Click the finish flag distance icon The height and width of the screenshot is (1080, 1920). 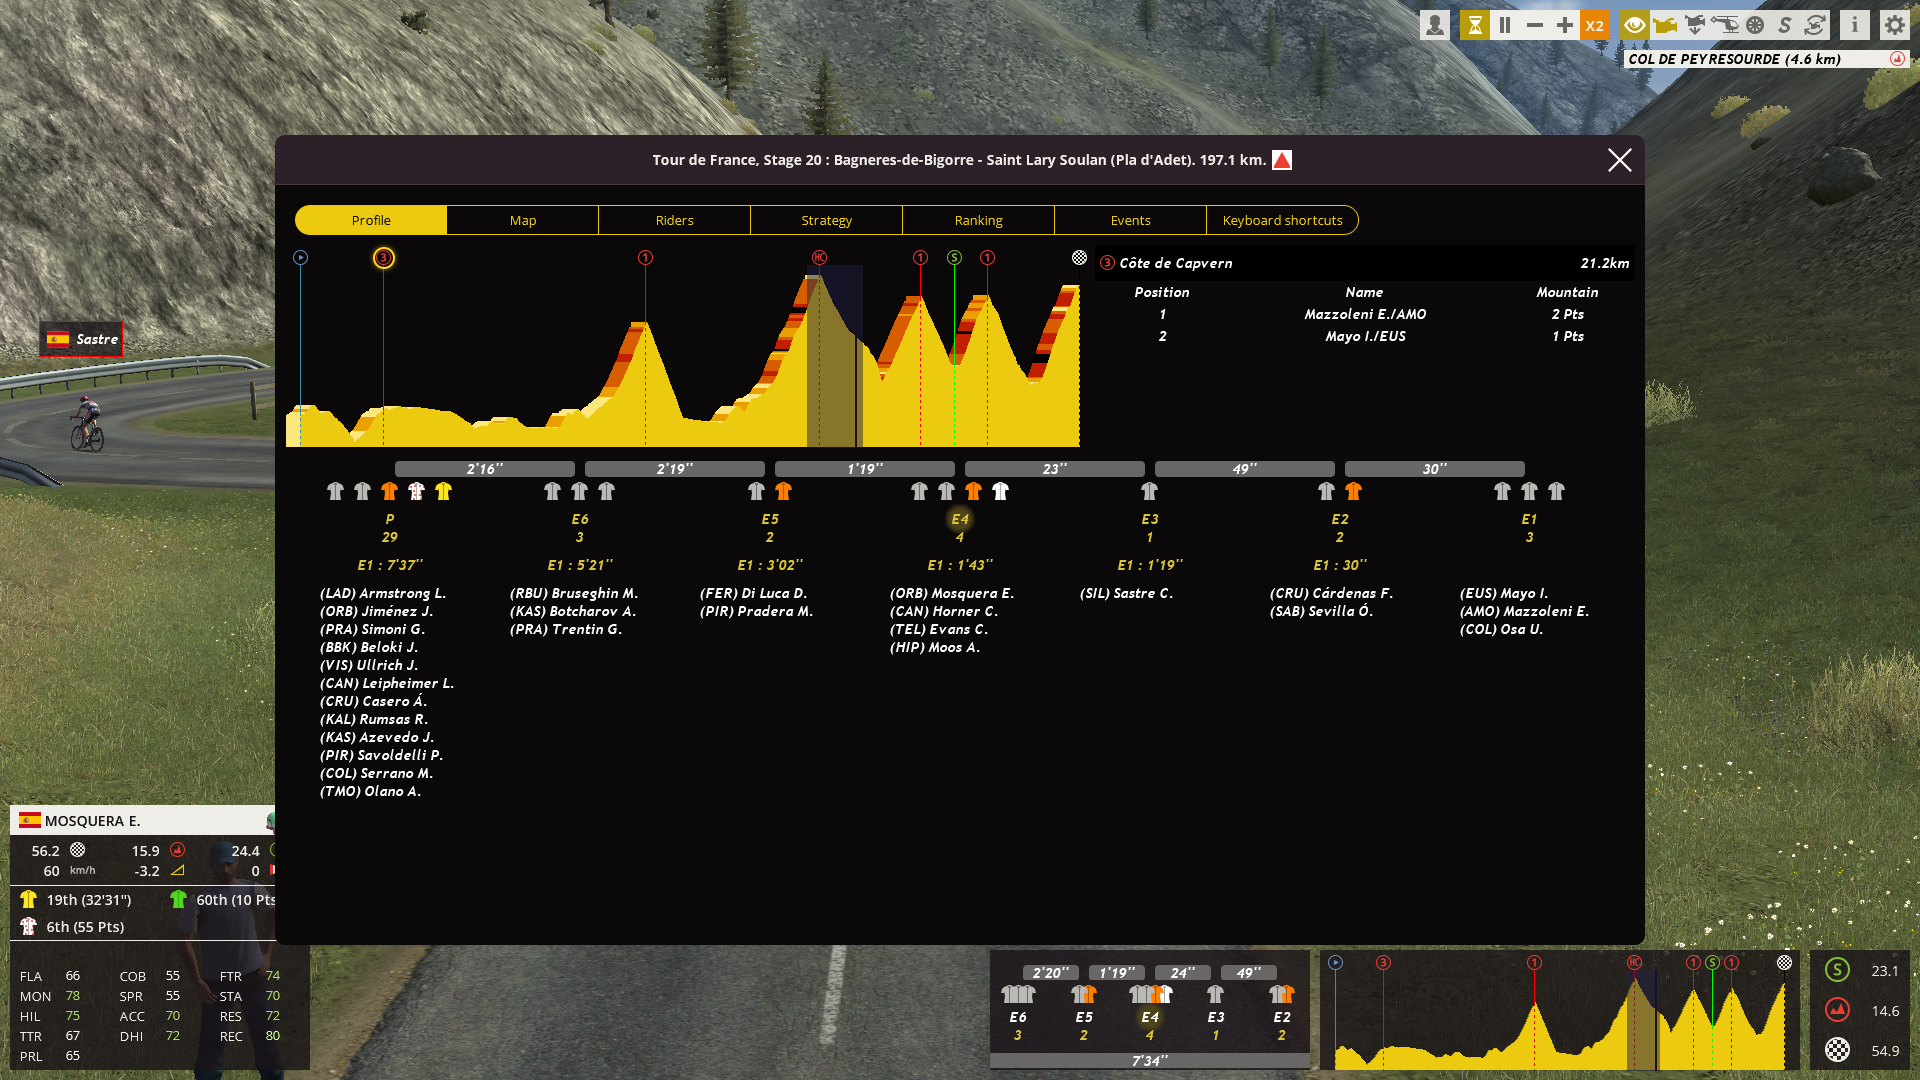[1837, 1050]
